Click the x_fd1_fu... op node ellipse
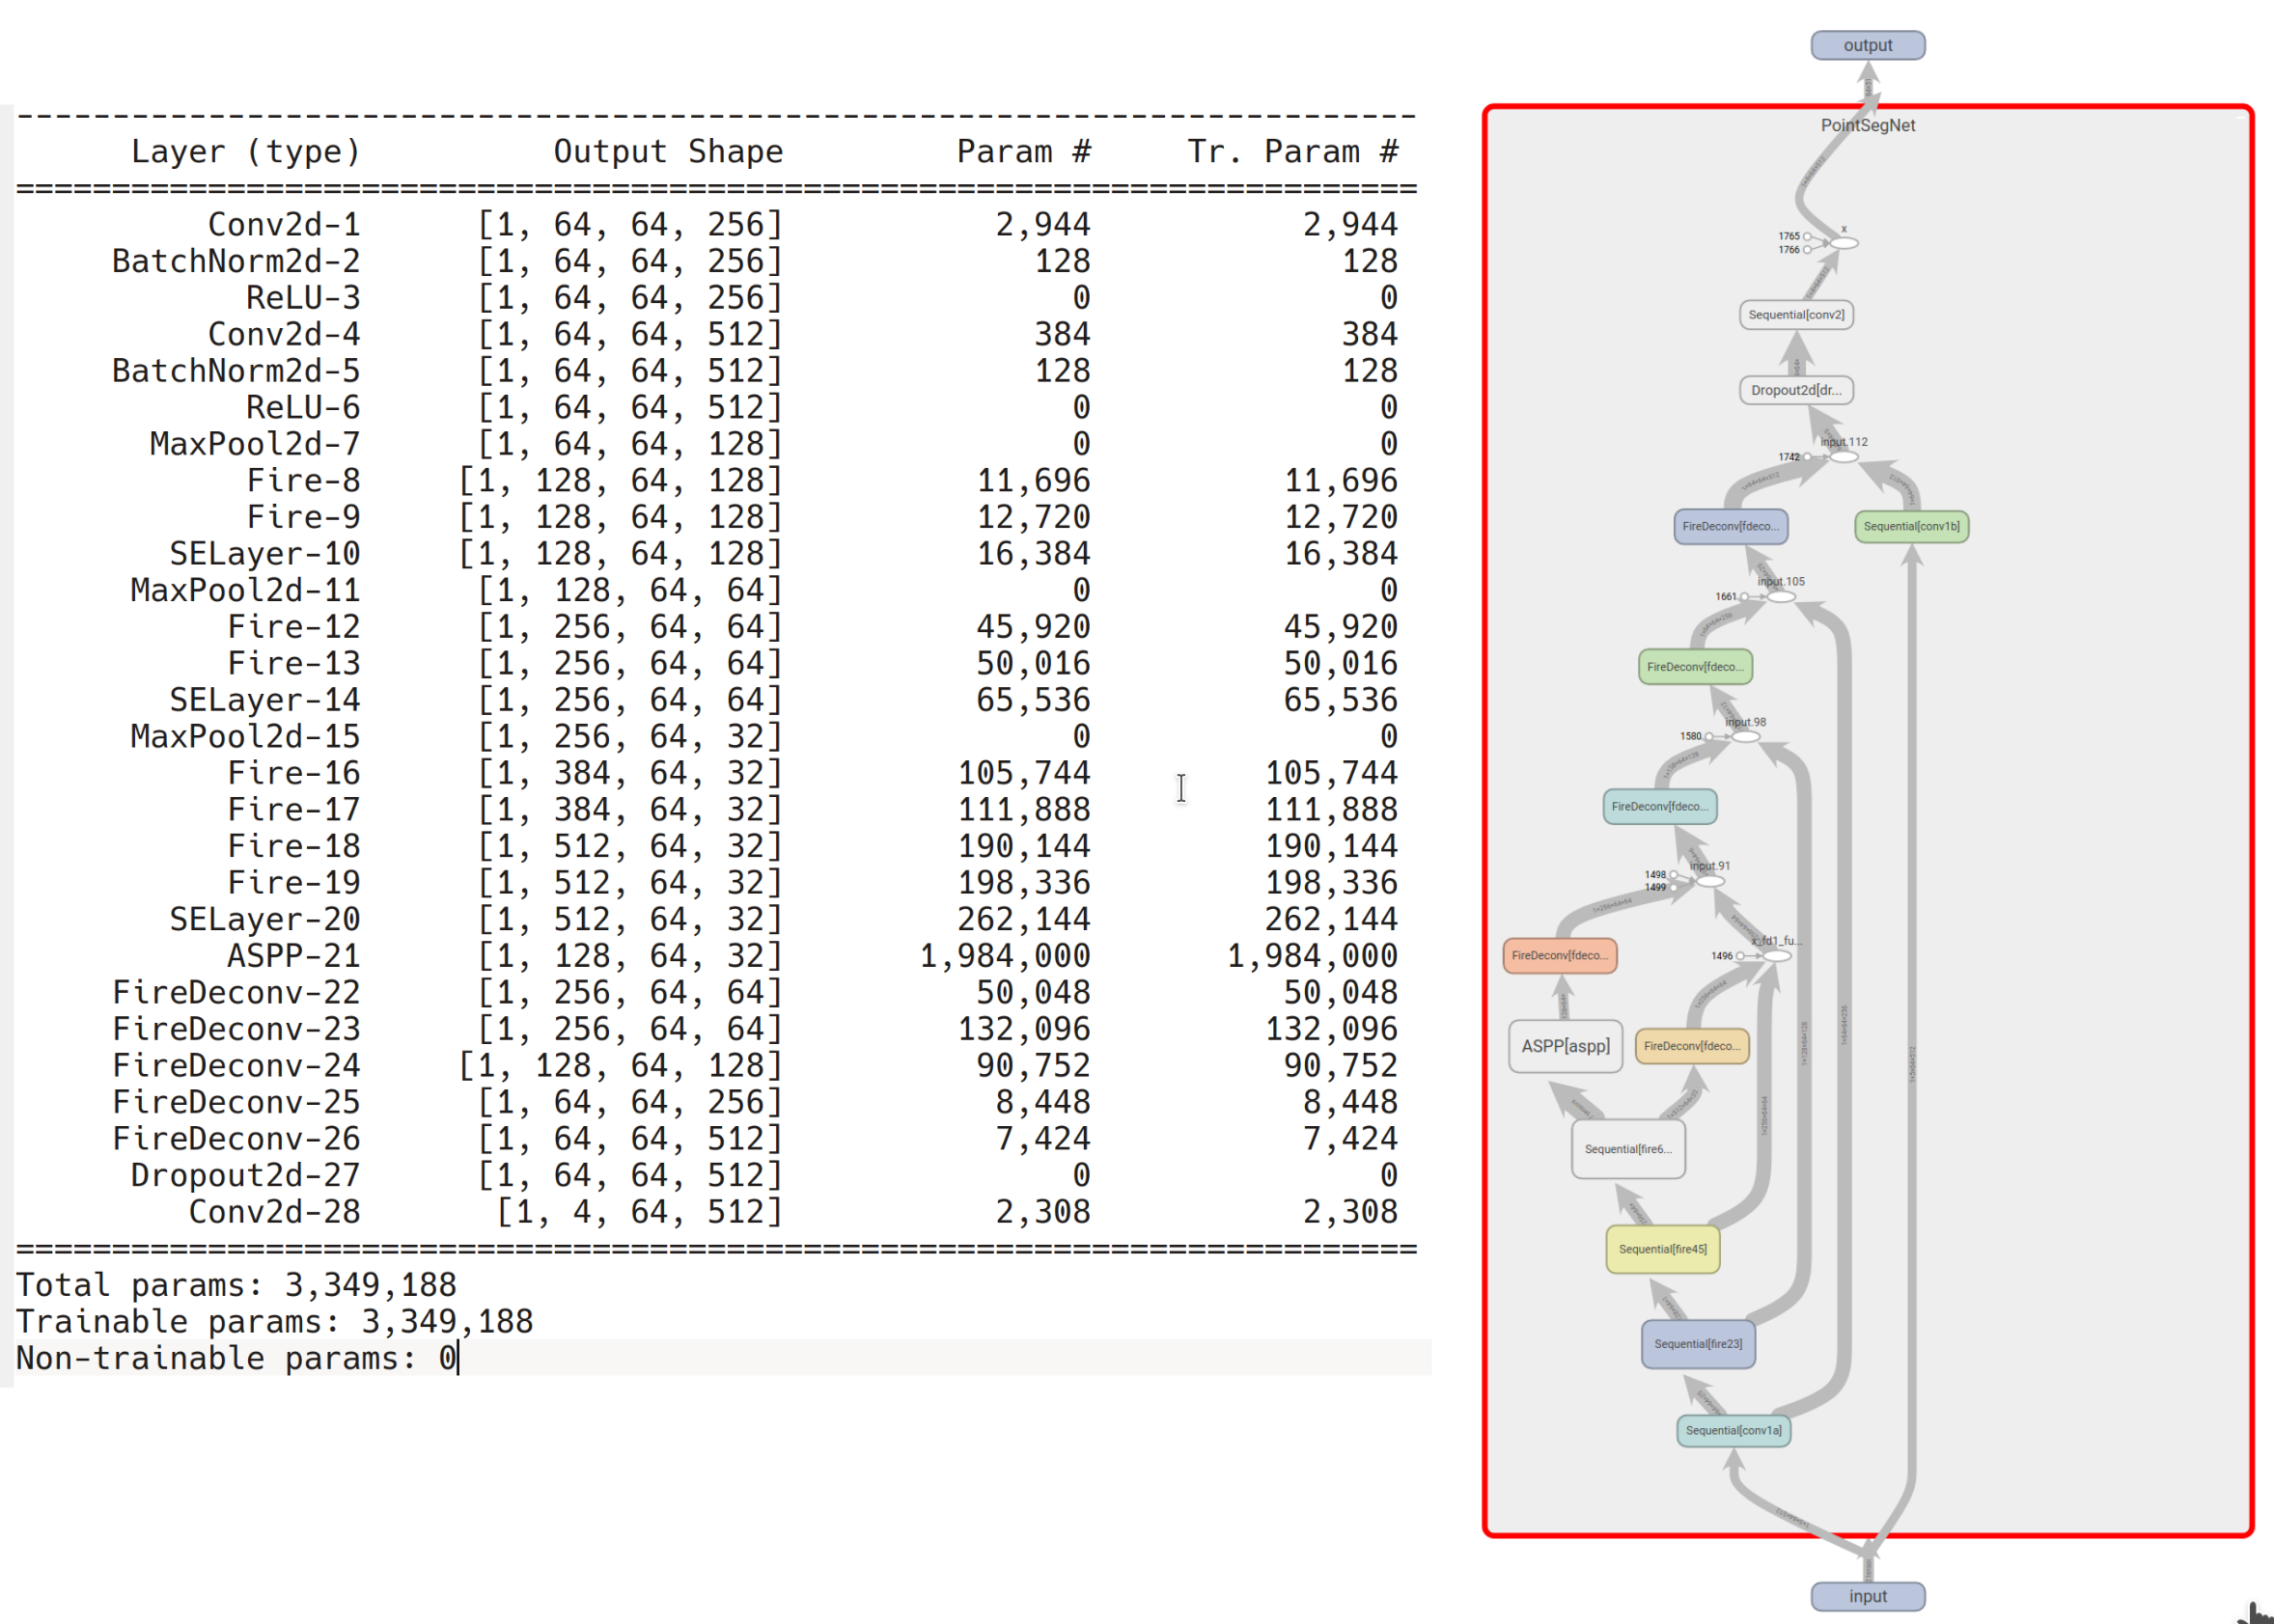 click(x=1776, y=956)
